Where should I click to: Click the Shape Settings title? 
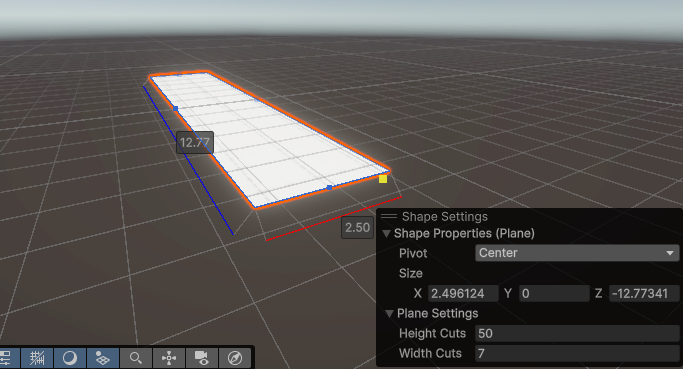click(445, 217)
